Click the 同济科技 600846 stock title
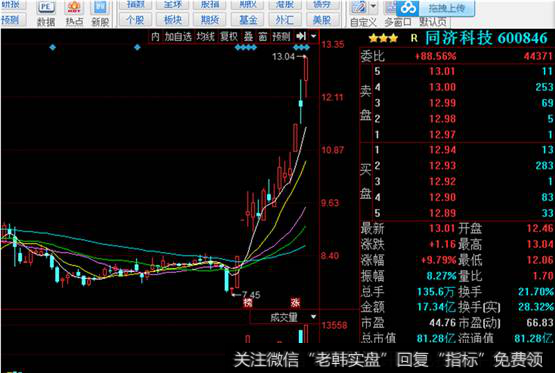Viewport: 555px width, 373px height. coord(486,38)
